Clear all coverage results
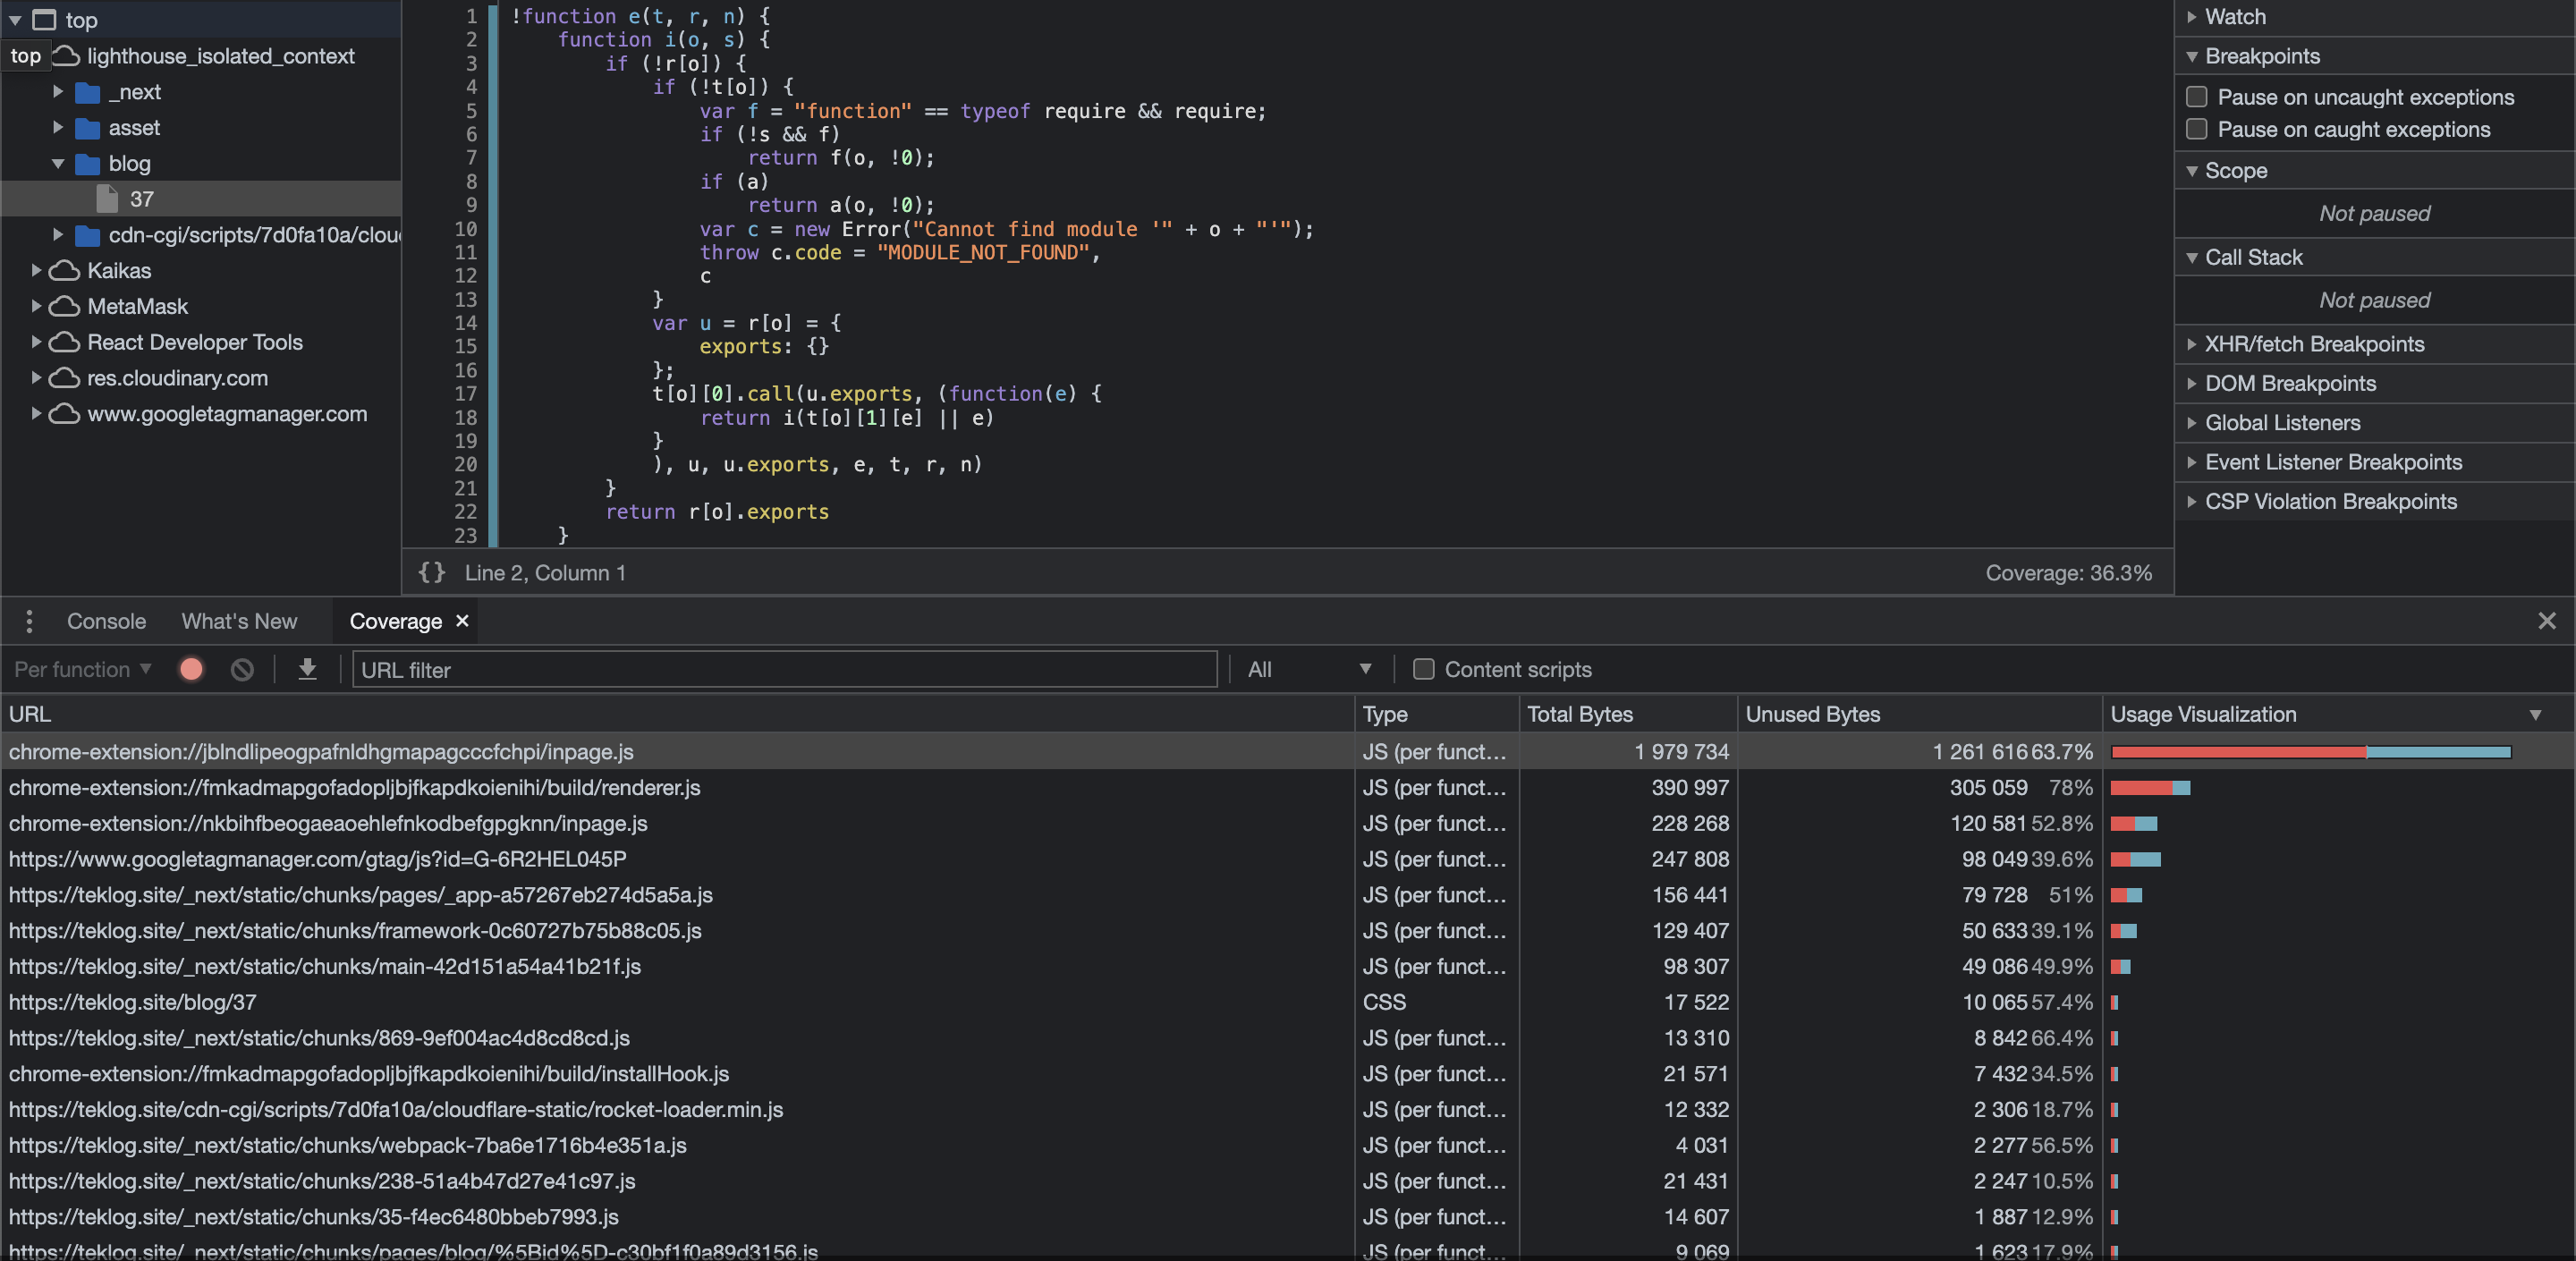Image resolution: width=2576 pixels, height=1261 pixels. tap(242, 669)
